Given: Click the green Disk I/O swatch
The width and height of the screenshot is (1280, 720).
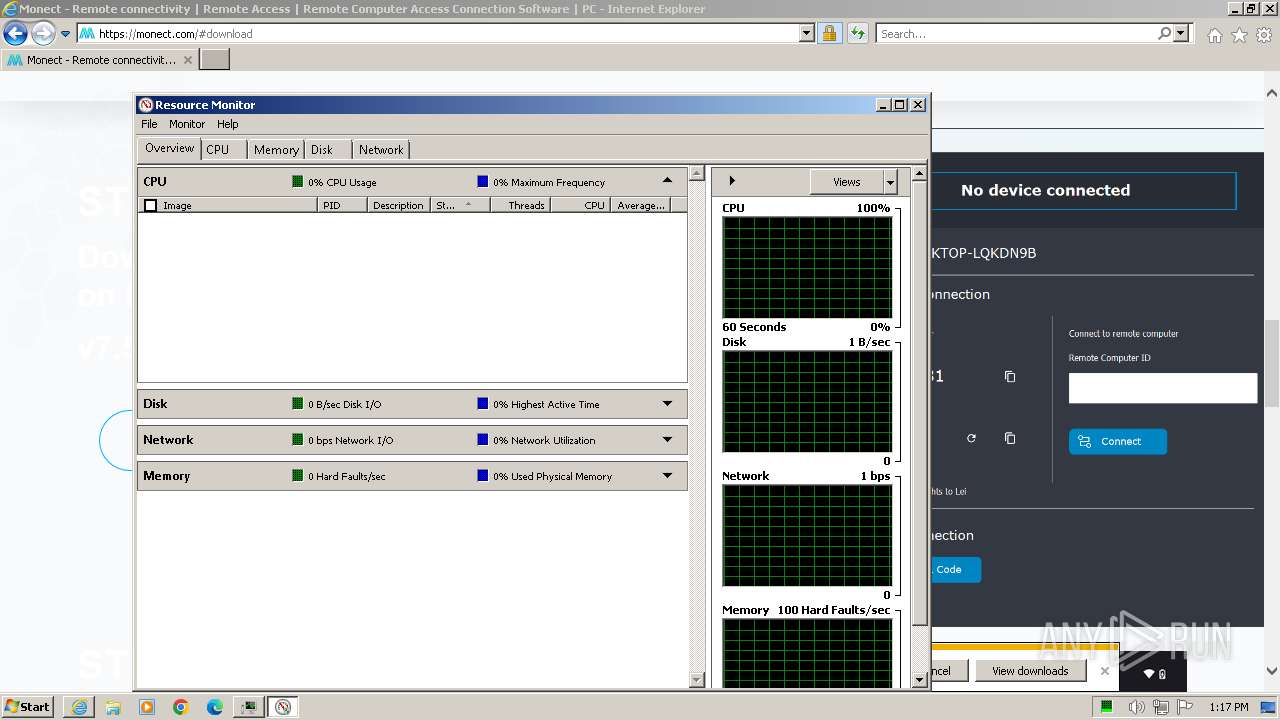Looking at the screenshot, I should (297, 404).
